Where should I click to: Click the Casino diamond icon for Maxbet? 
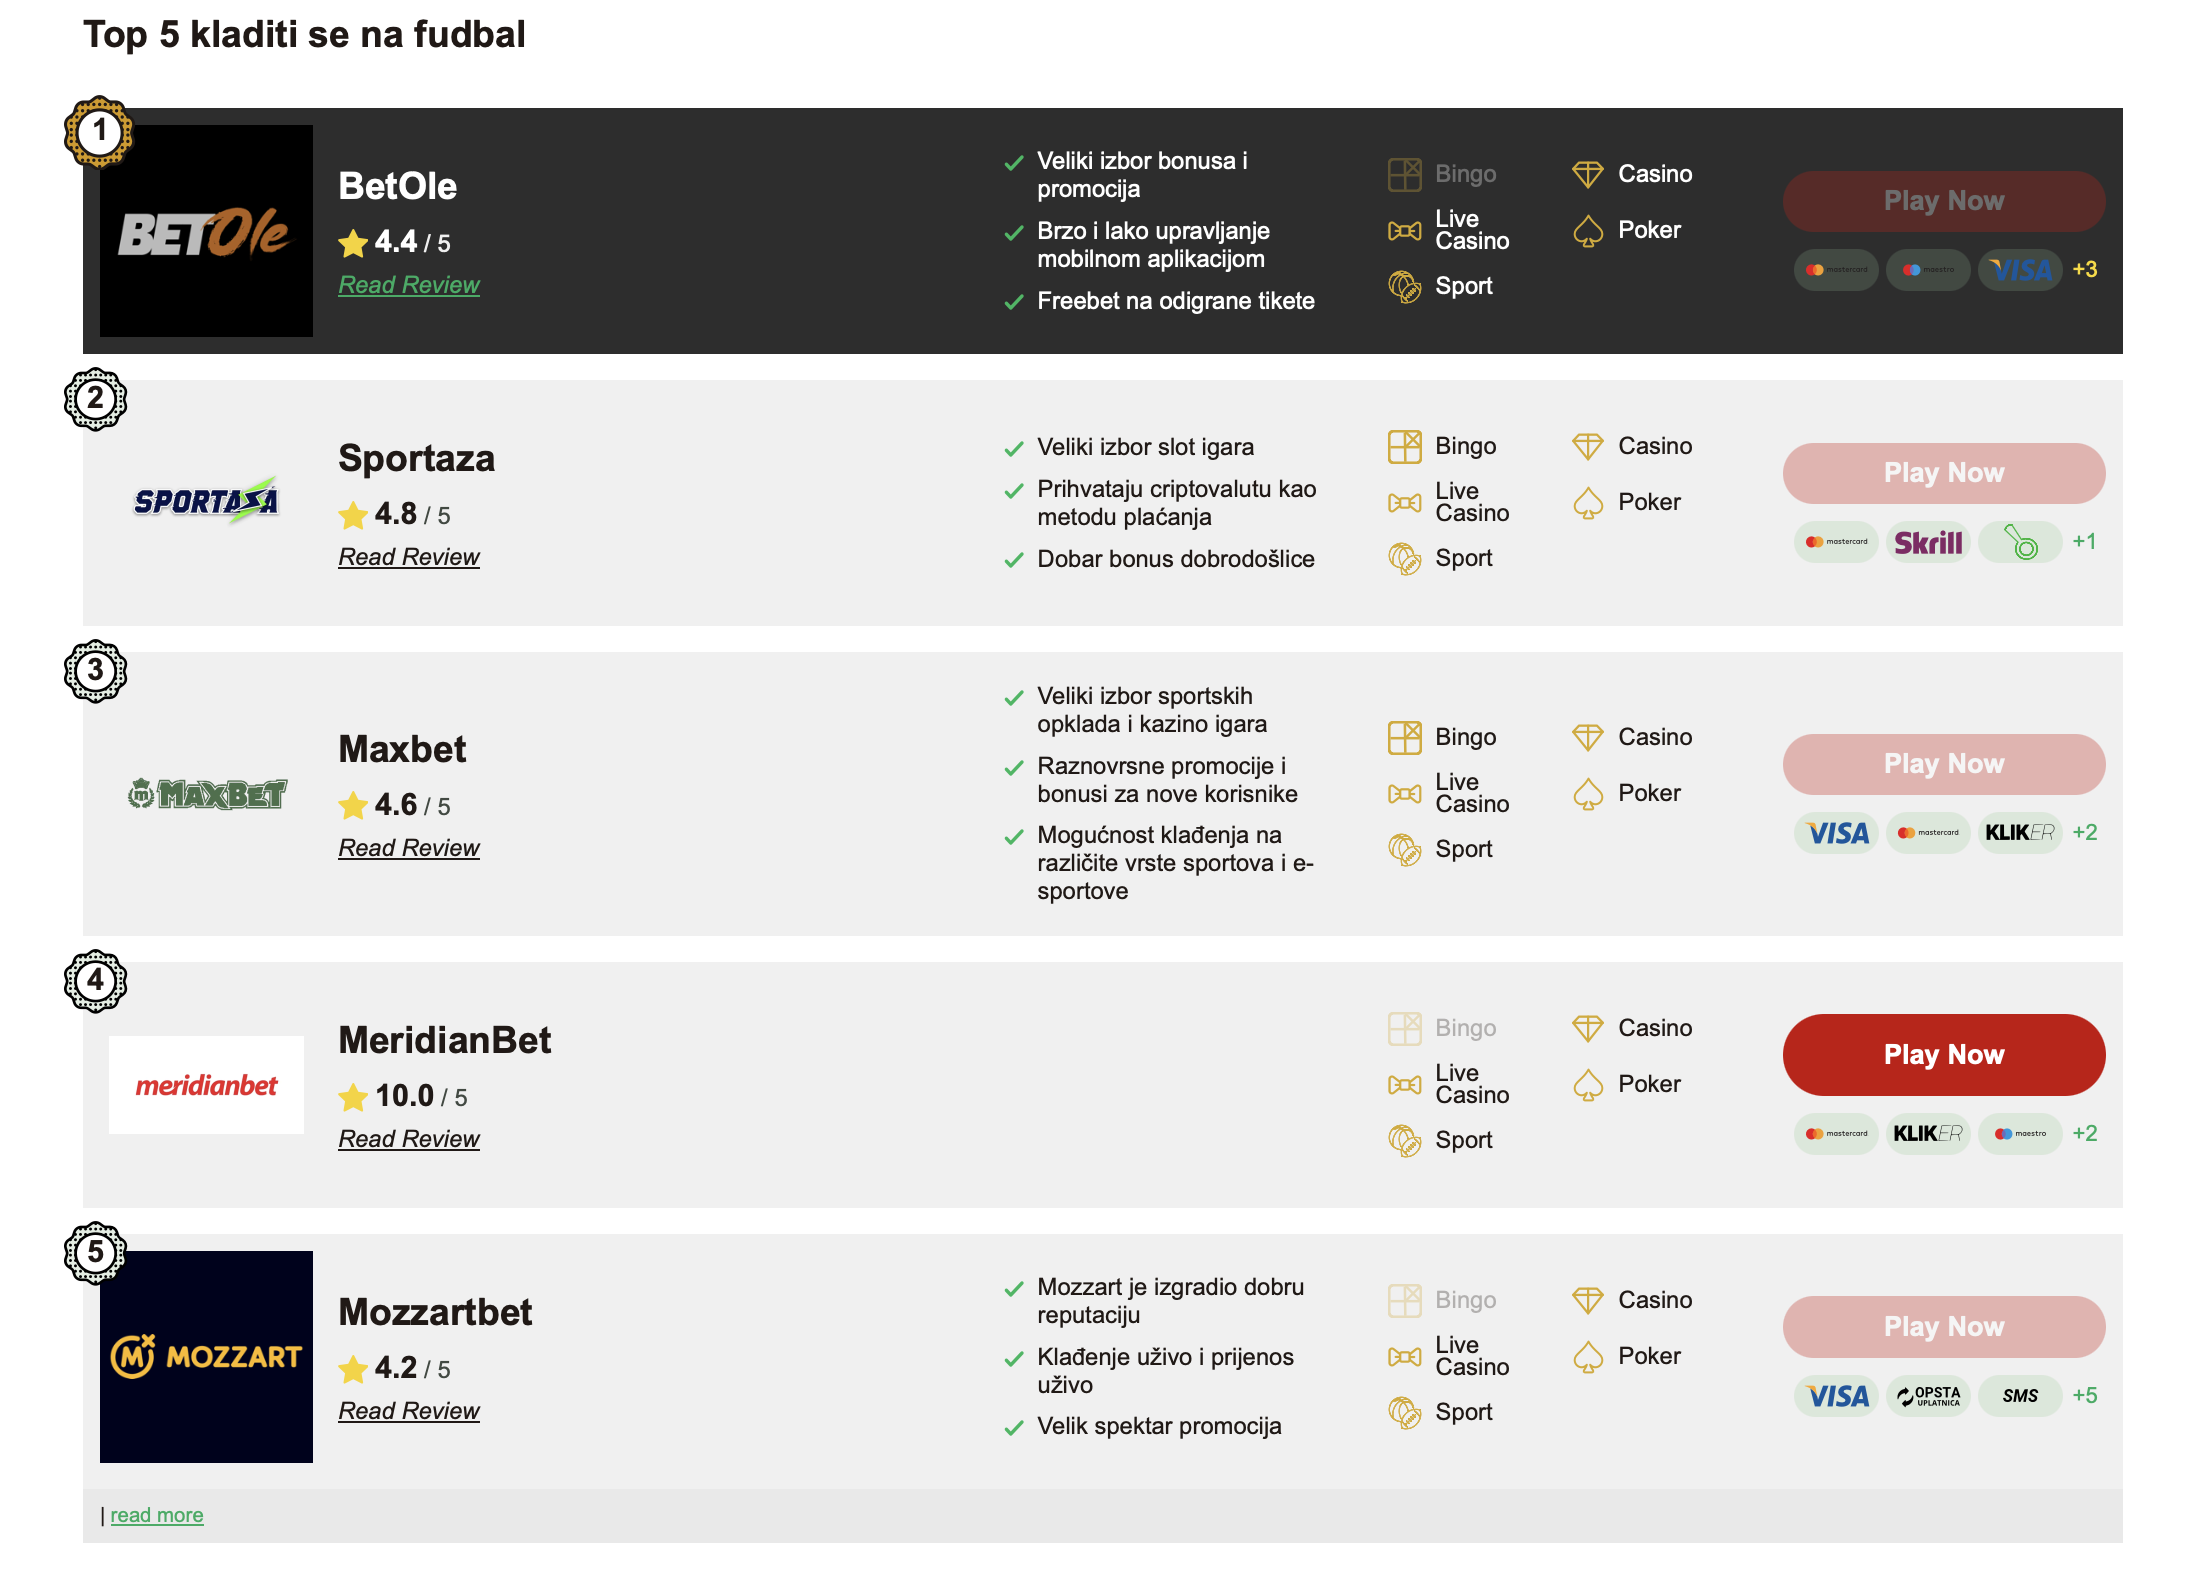tap(1587, 738)
